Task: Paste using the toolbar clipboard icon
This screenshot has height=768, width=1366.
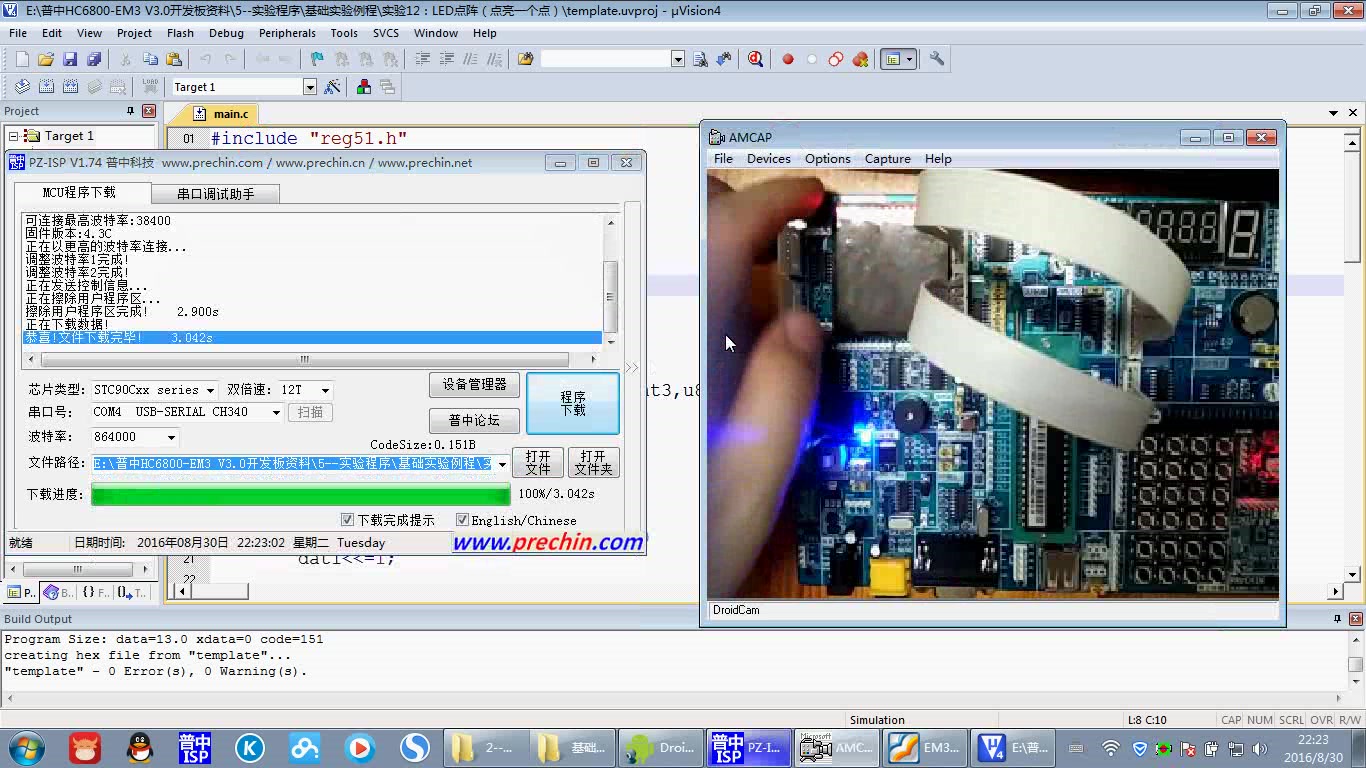Action: pyautogui.click(x=174, y=59)
